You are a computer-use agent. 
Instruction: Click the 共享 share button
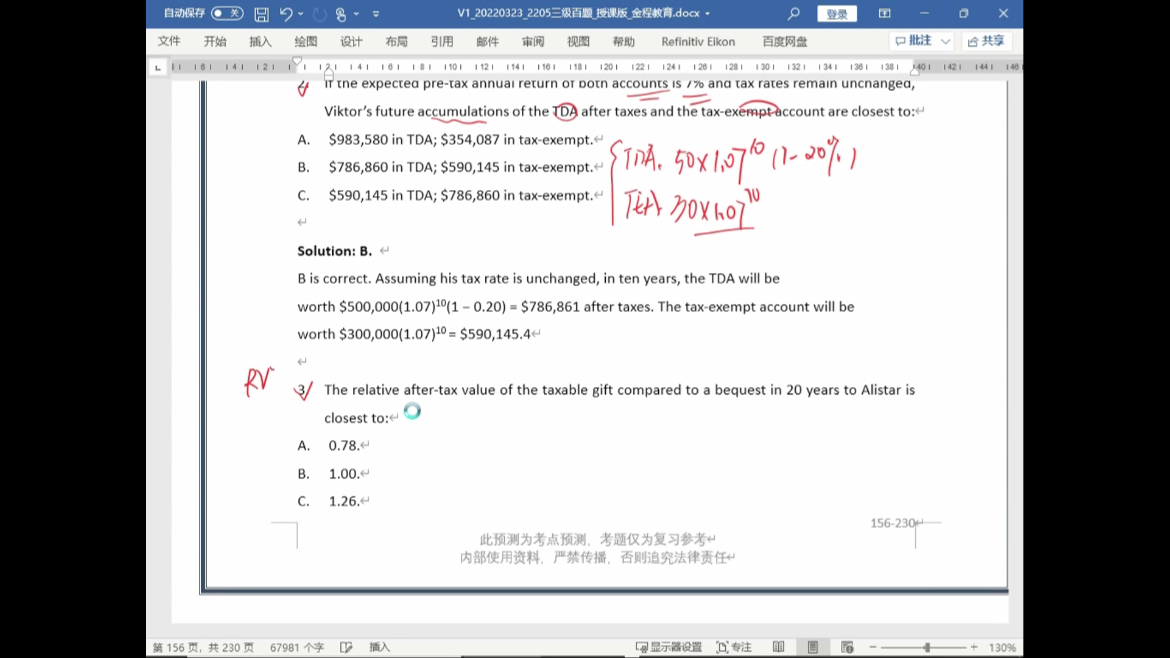tap(986, 41)
